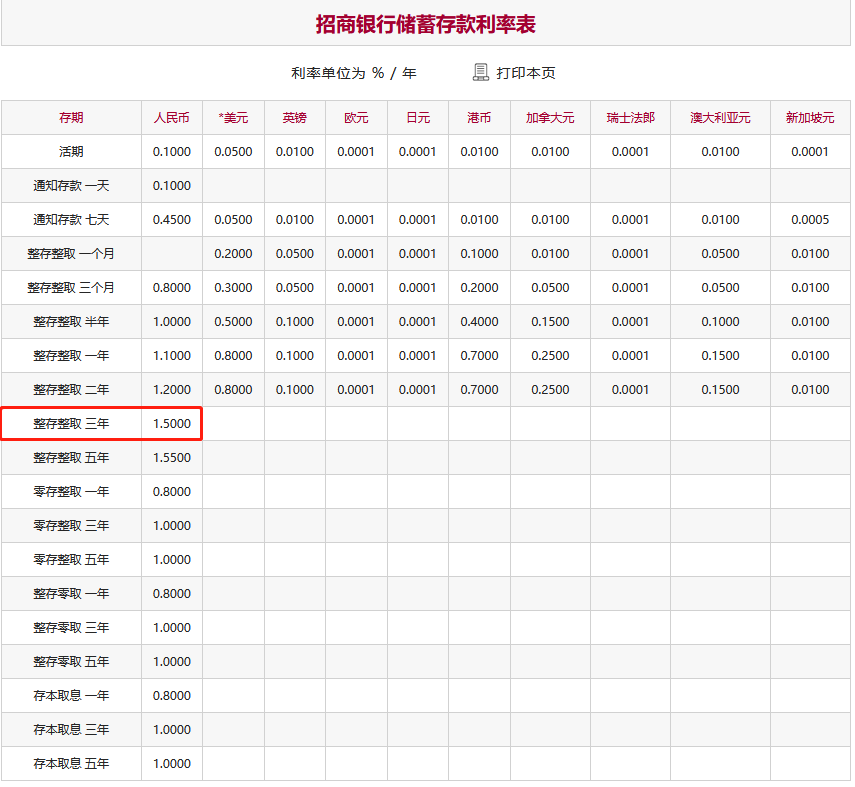The height and width of the screenshot is (787, 855).
Task: Click the 1.5000 rate in highlighted row
Action: [171, 424]
